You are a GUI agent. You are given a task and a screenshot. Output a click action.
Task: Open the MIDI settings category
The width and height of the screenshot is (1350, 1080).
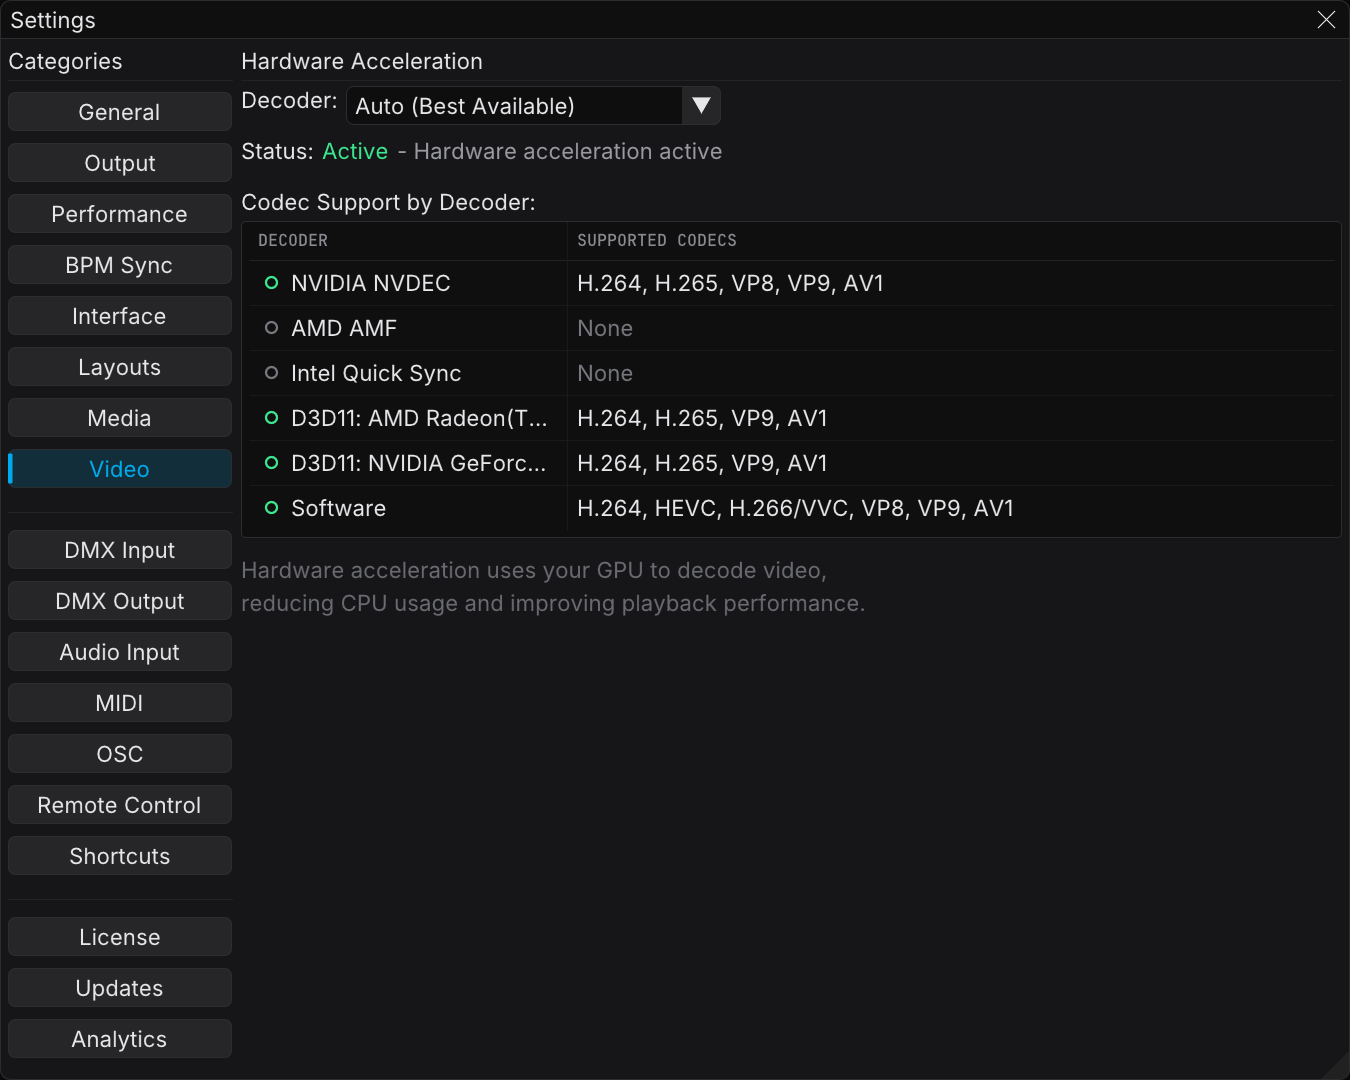120,703
